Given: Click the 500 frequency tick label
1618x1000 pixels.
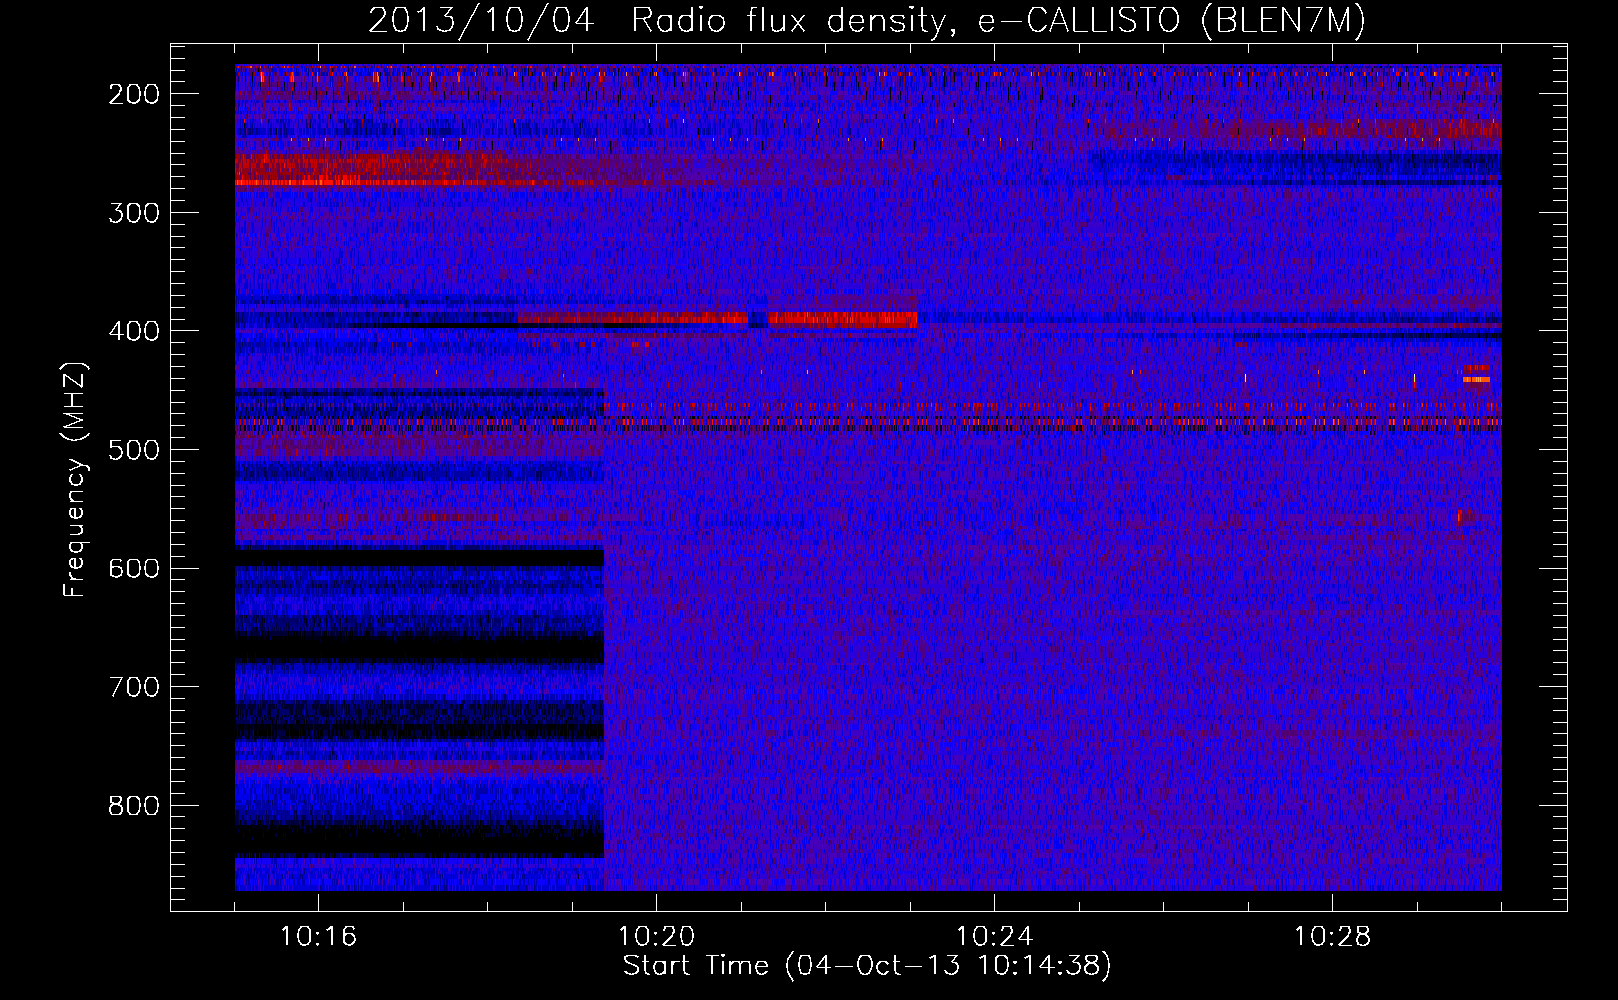Looking at the screenshot, I should click(x=134, y=450).
